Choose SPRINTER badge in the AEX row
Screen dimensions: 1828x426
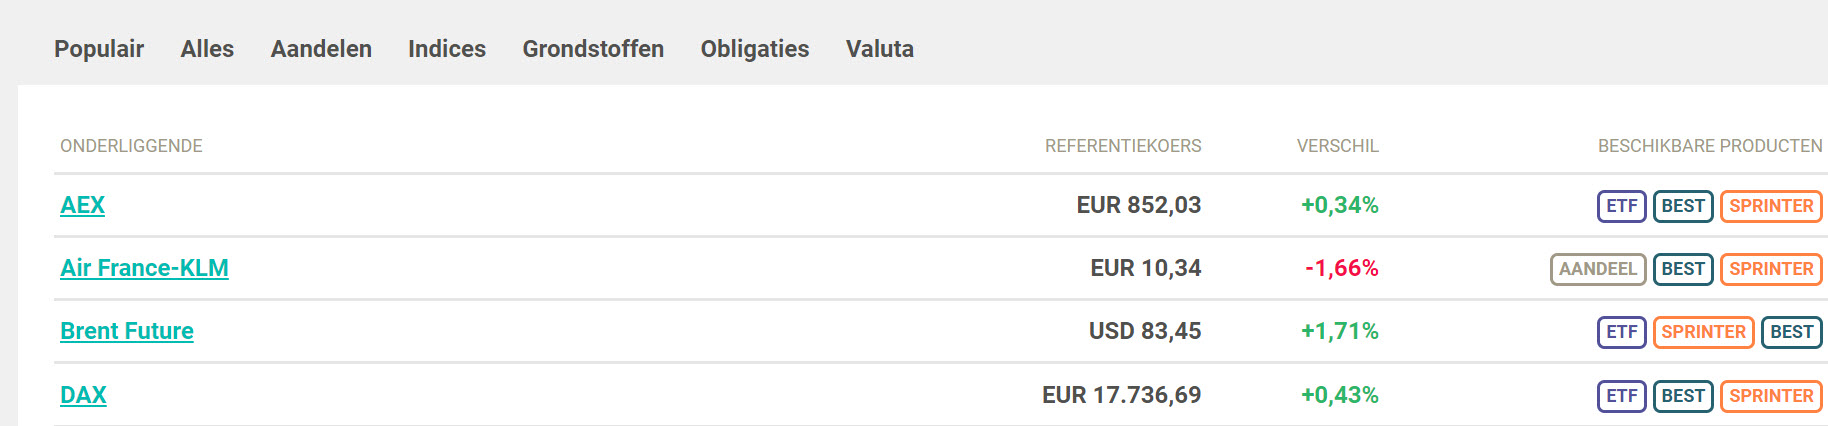point(1771,206)
